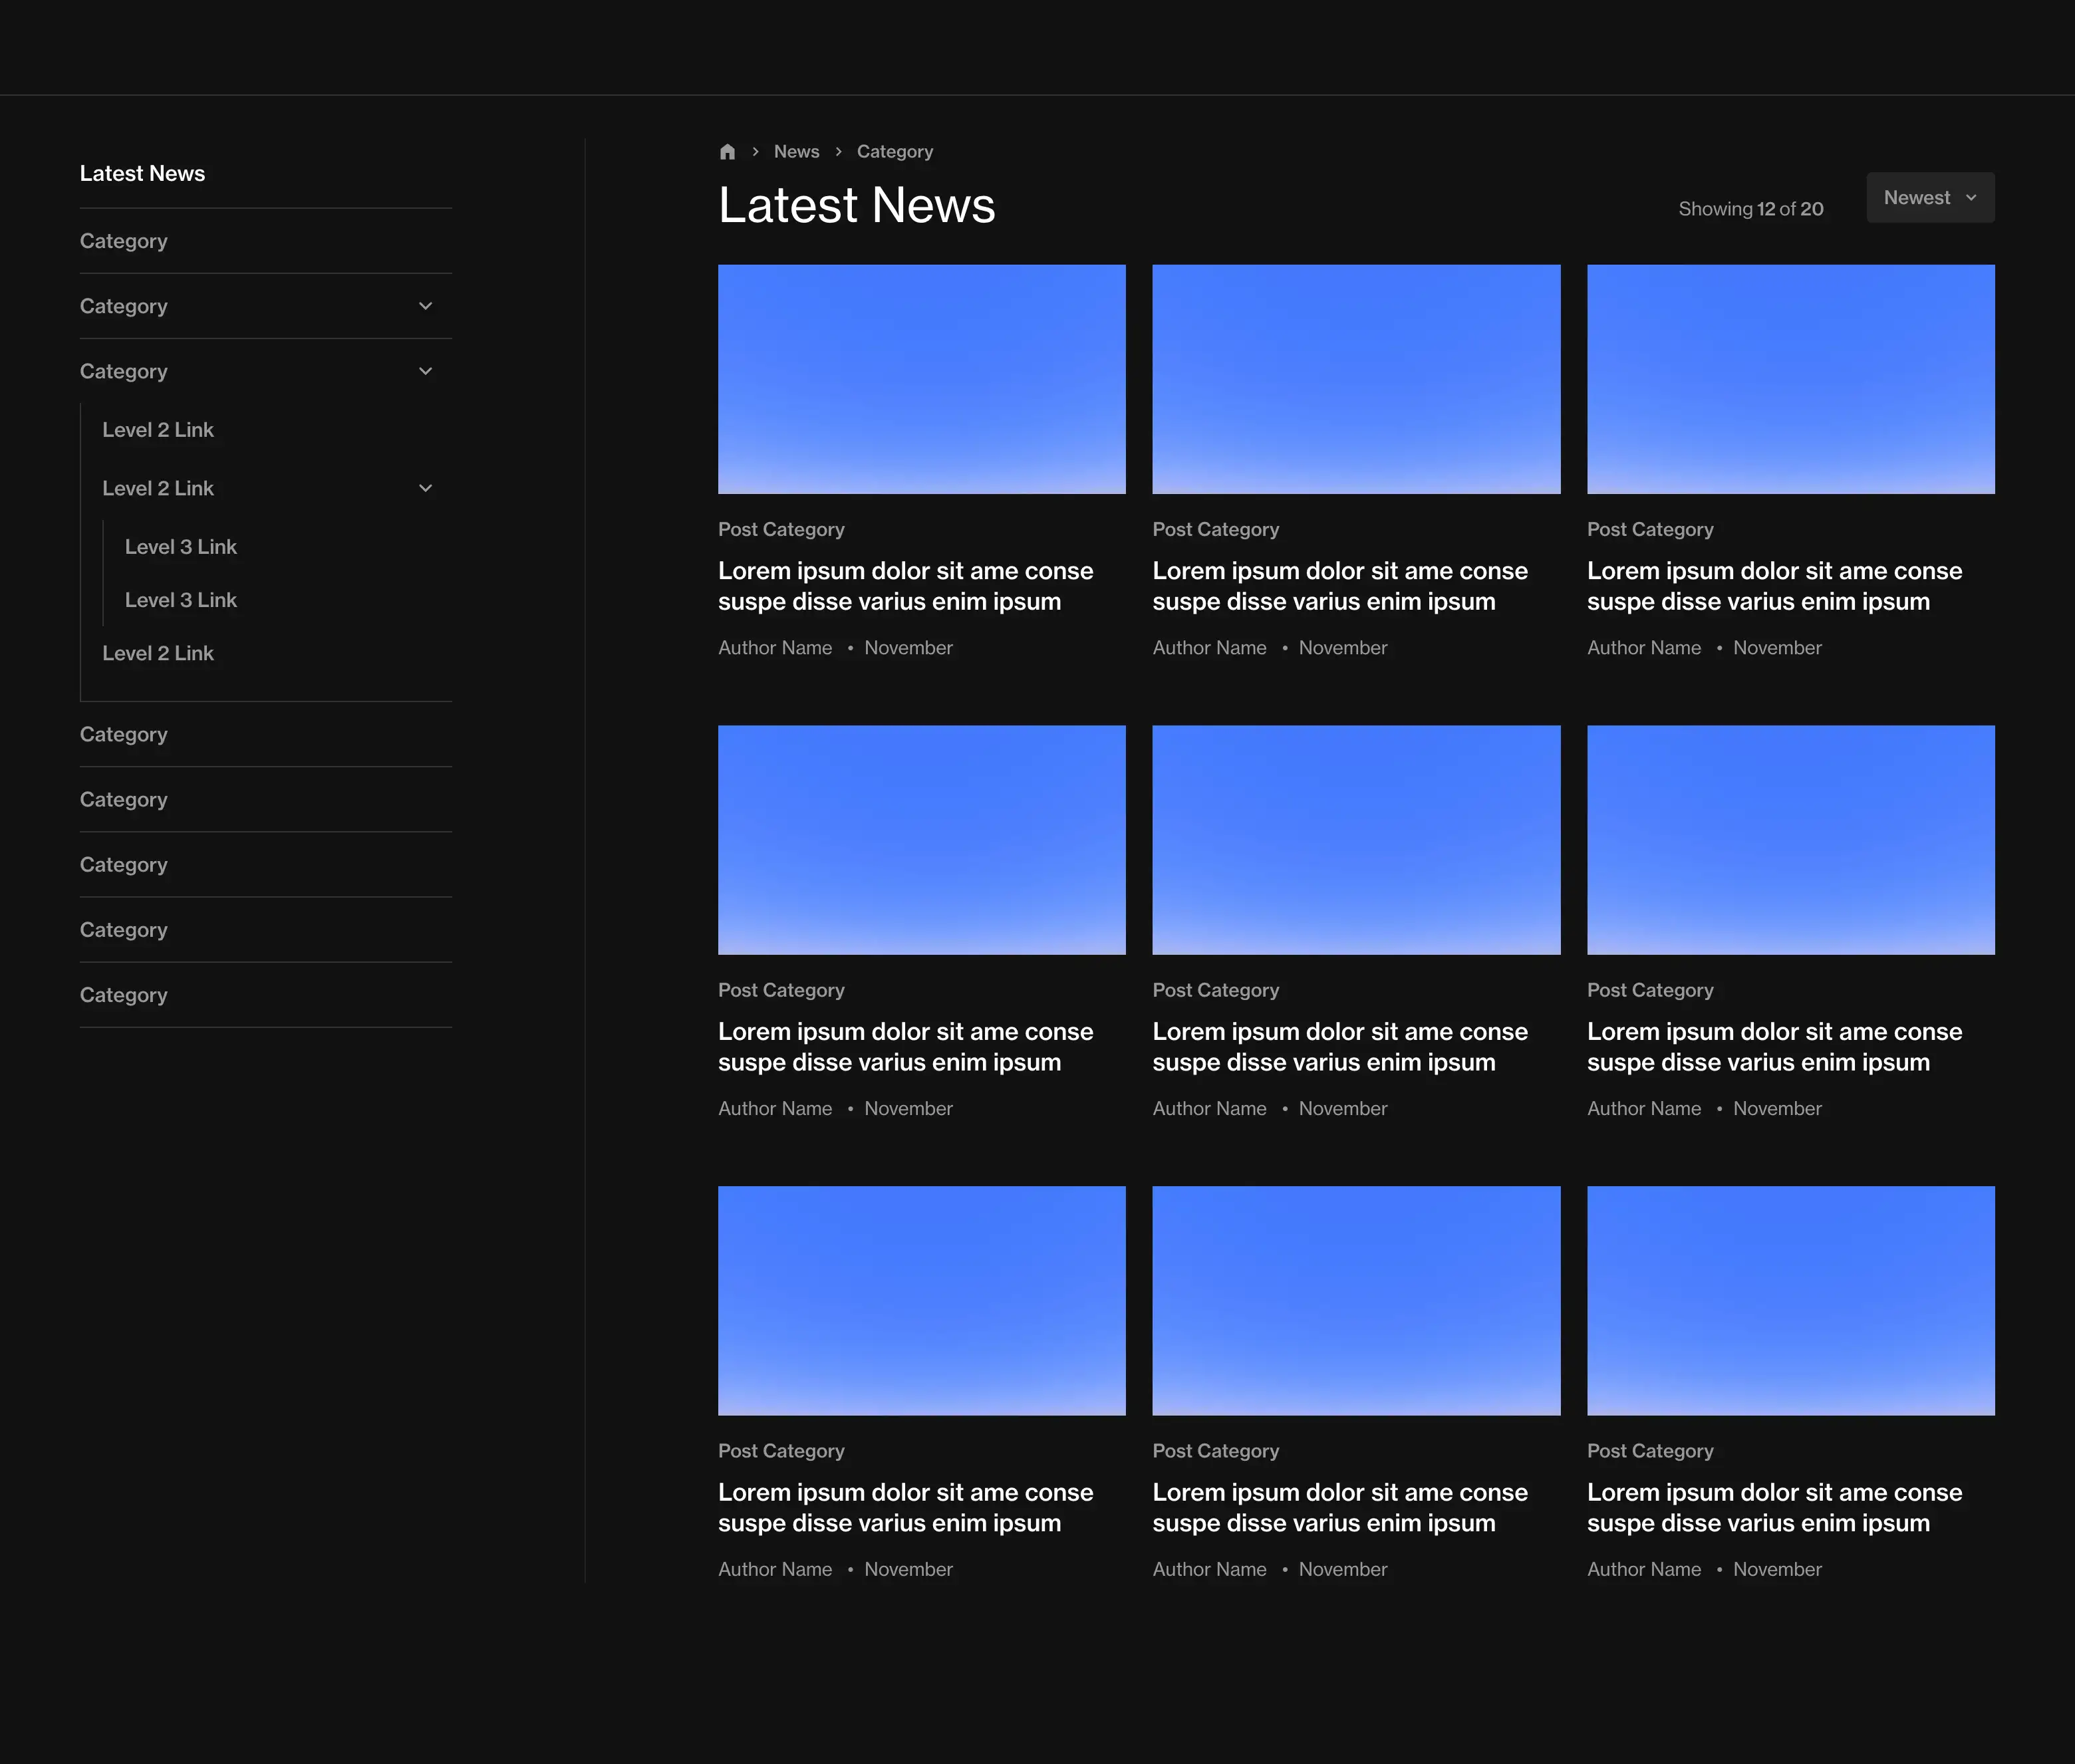Select the Category link directly below the expanded submenu

tap(124, 734)
